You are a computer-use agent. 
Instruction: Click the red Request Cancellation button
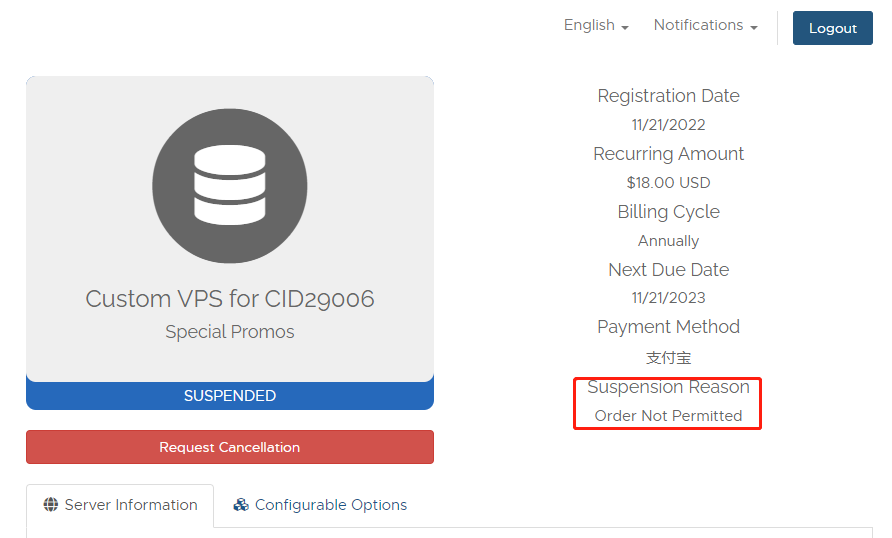pyautogui.click(x=230, y=447)
